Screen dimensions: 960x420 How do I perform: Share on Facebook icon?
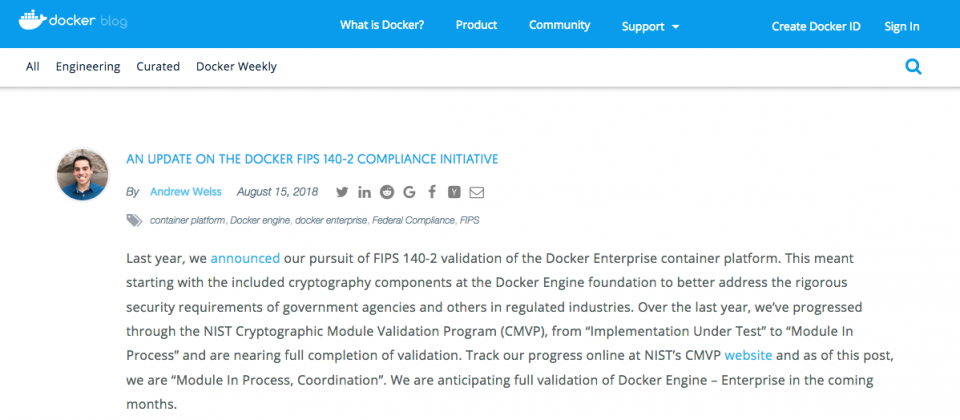pos(432,192)
